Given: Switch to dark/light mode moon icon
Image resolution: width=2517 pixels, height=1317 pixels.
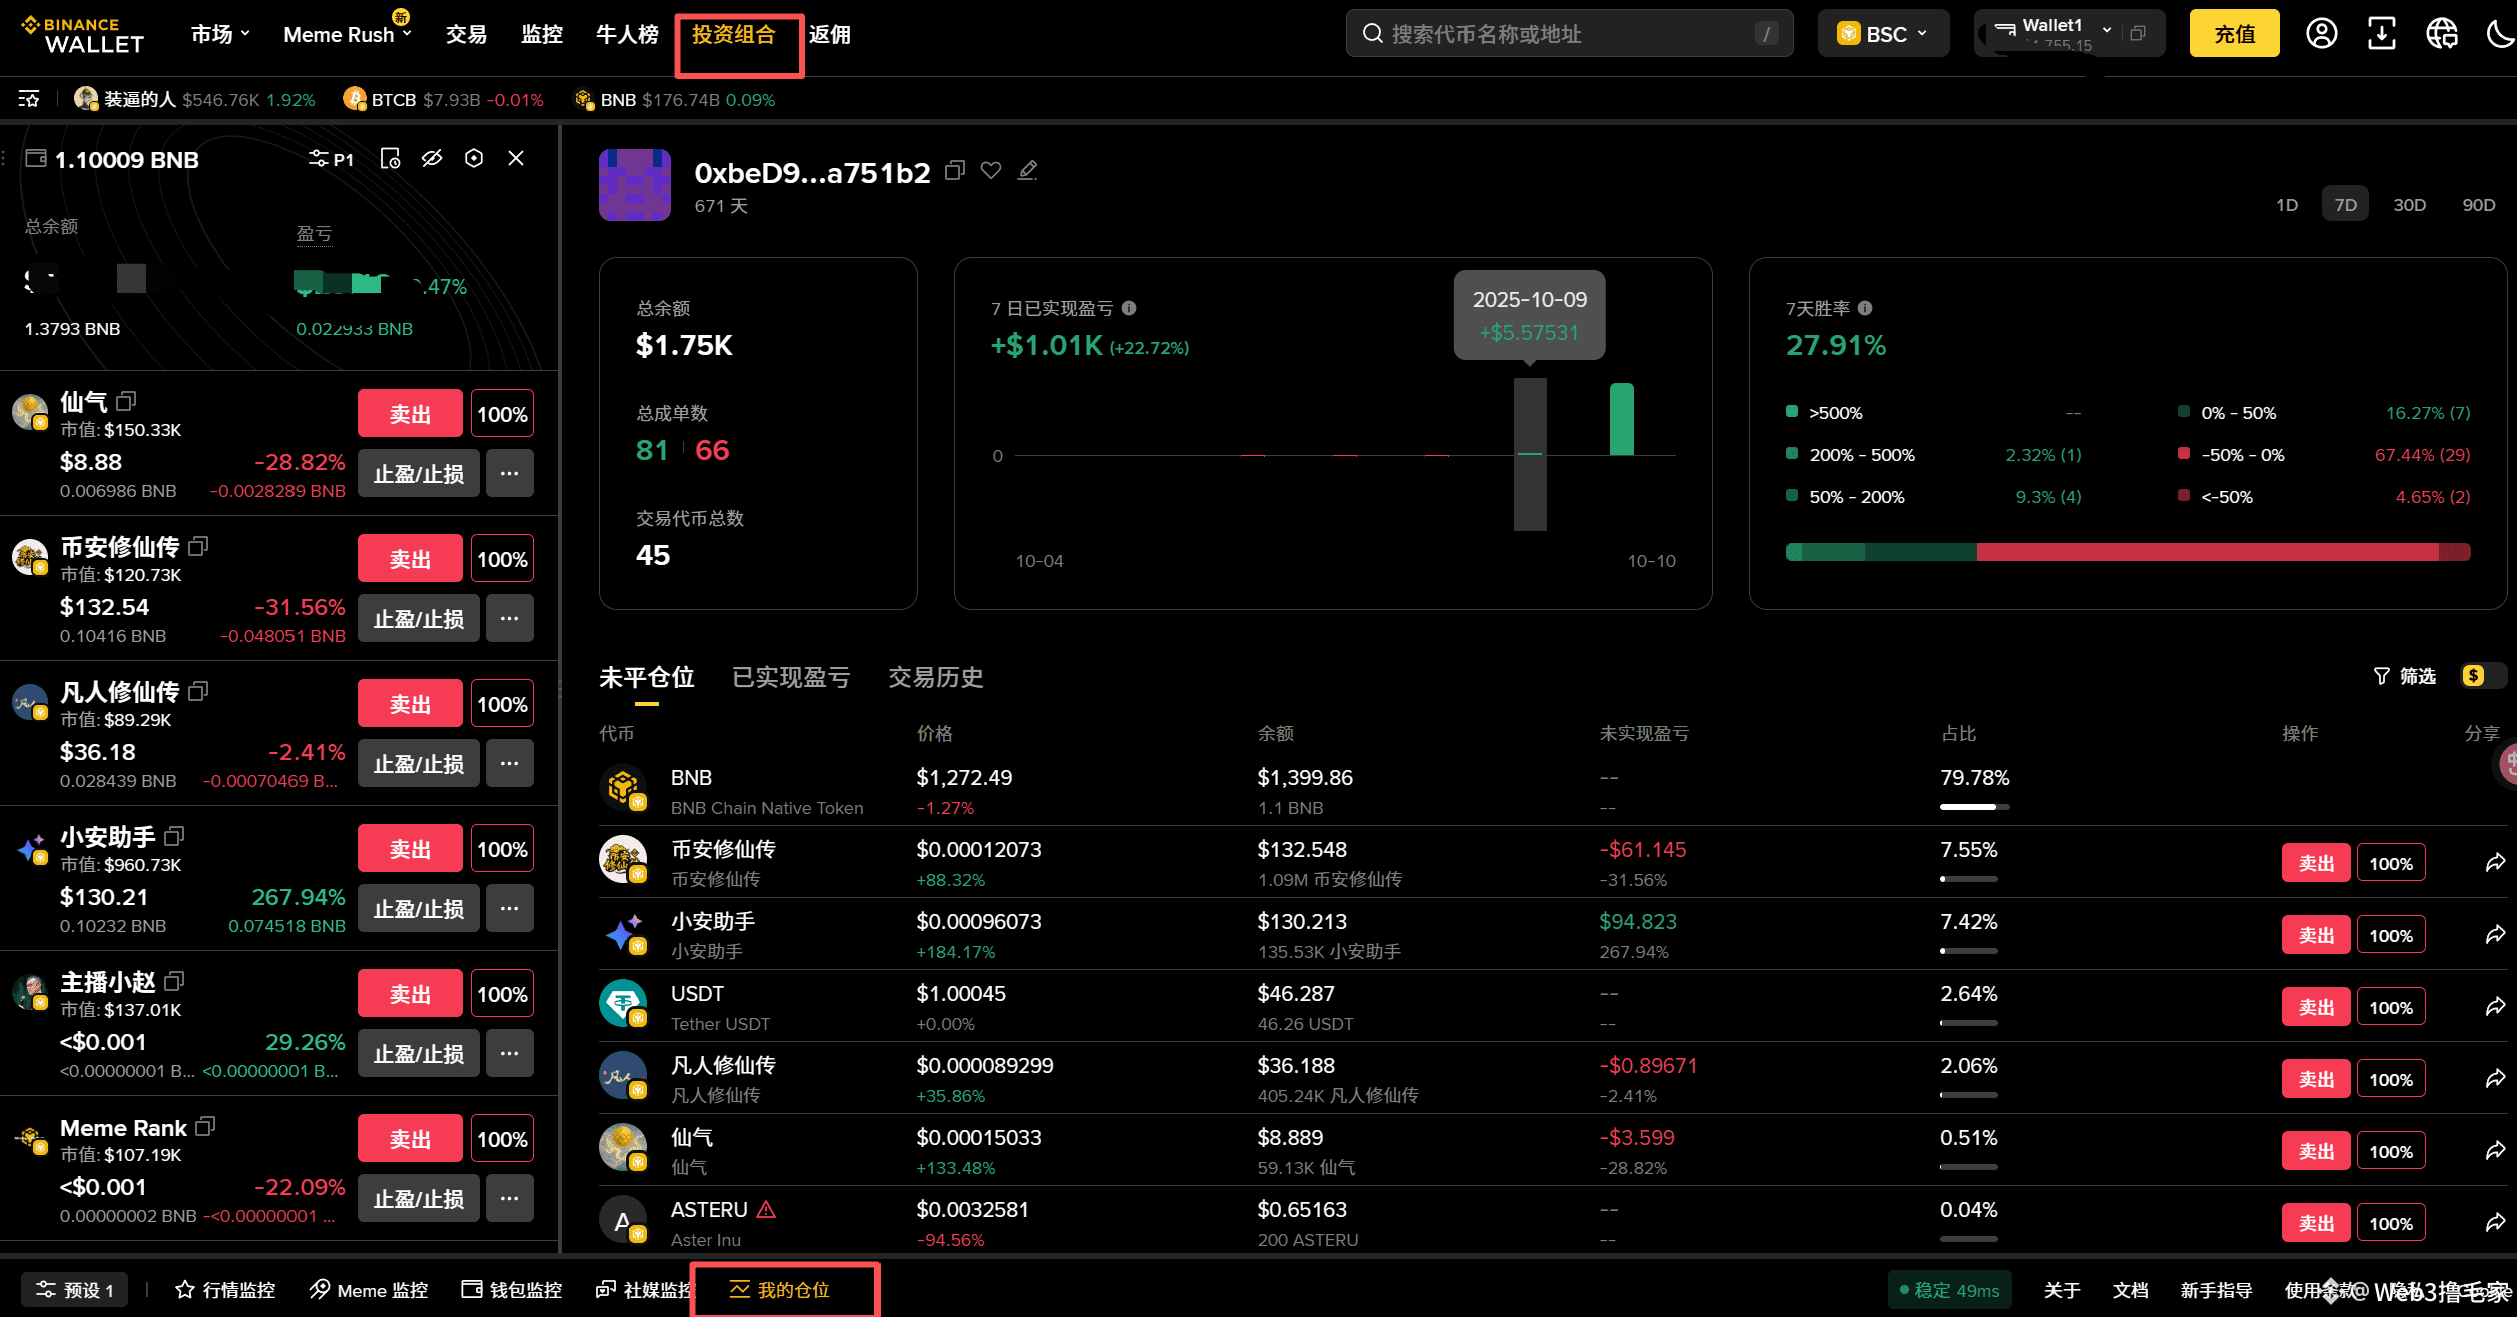Looking at the screenshot, I should [x=2499, y=34].
